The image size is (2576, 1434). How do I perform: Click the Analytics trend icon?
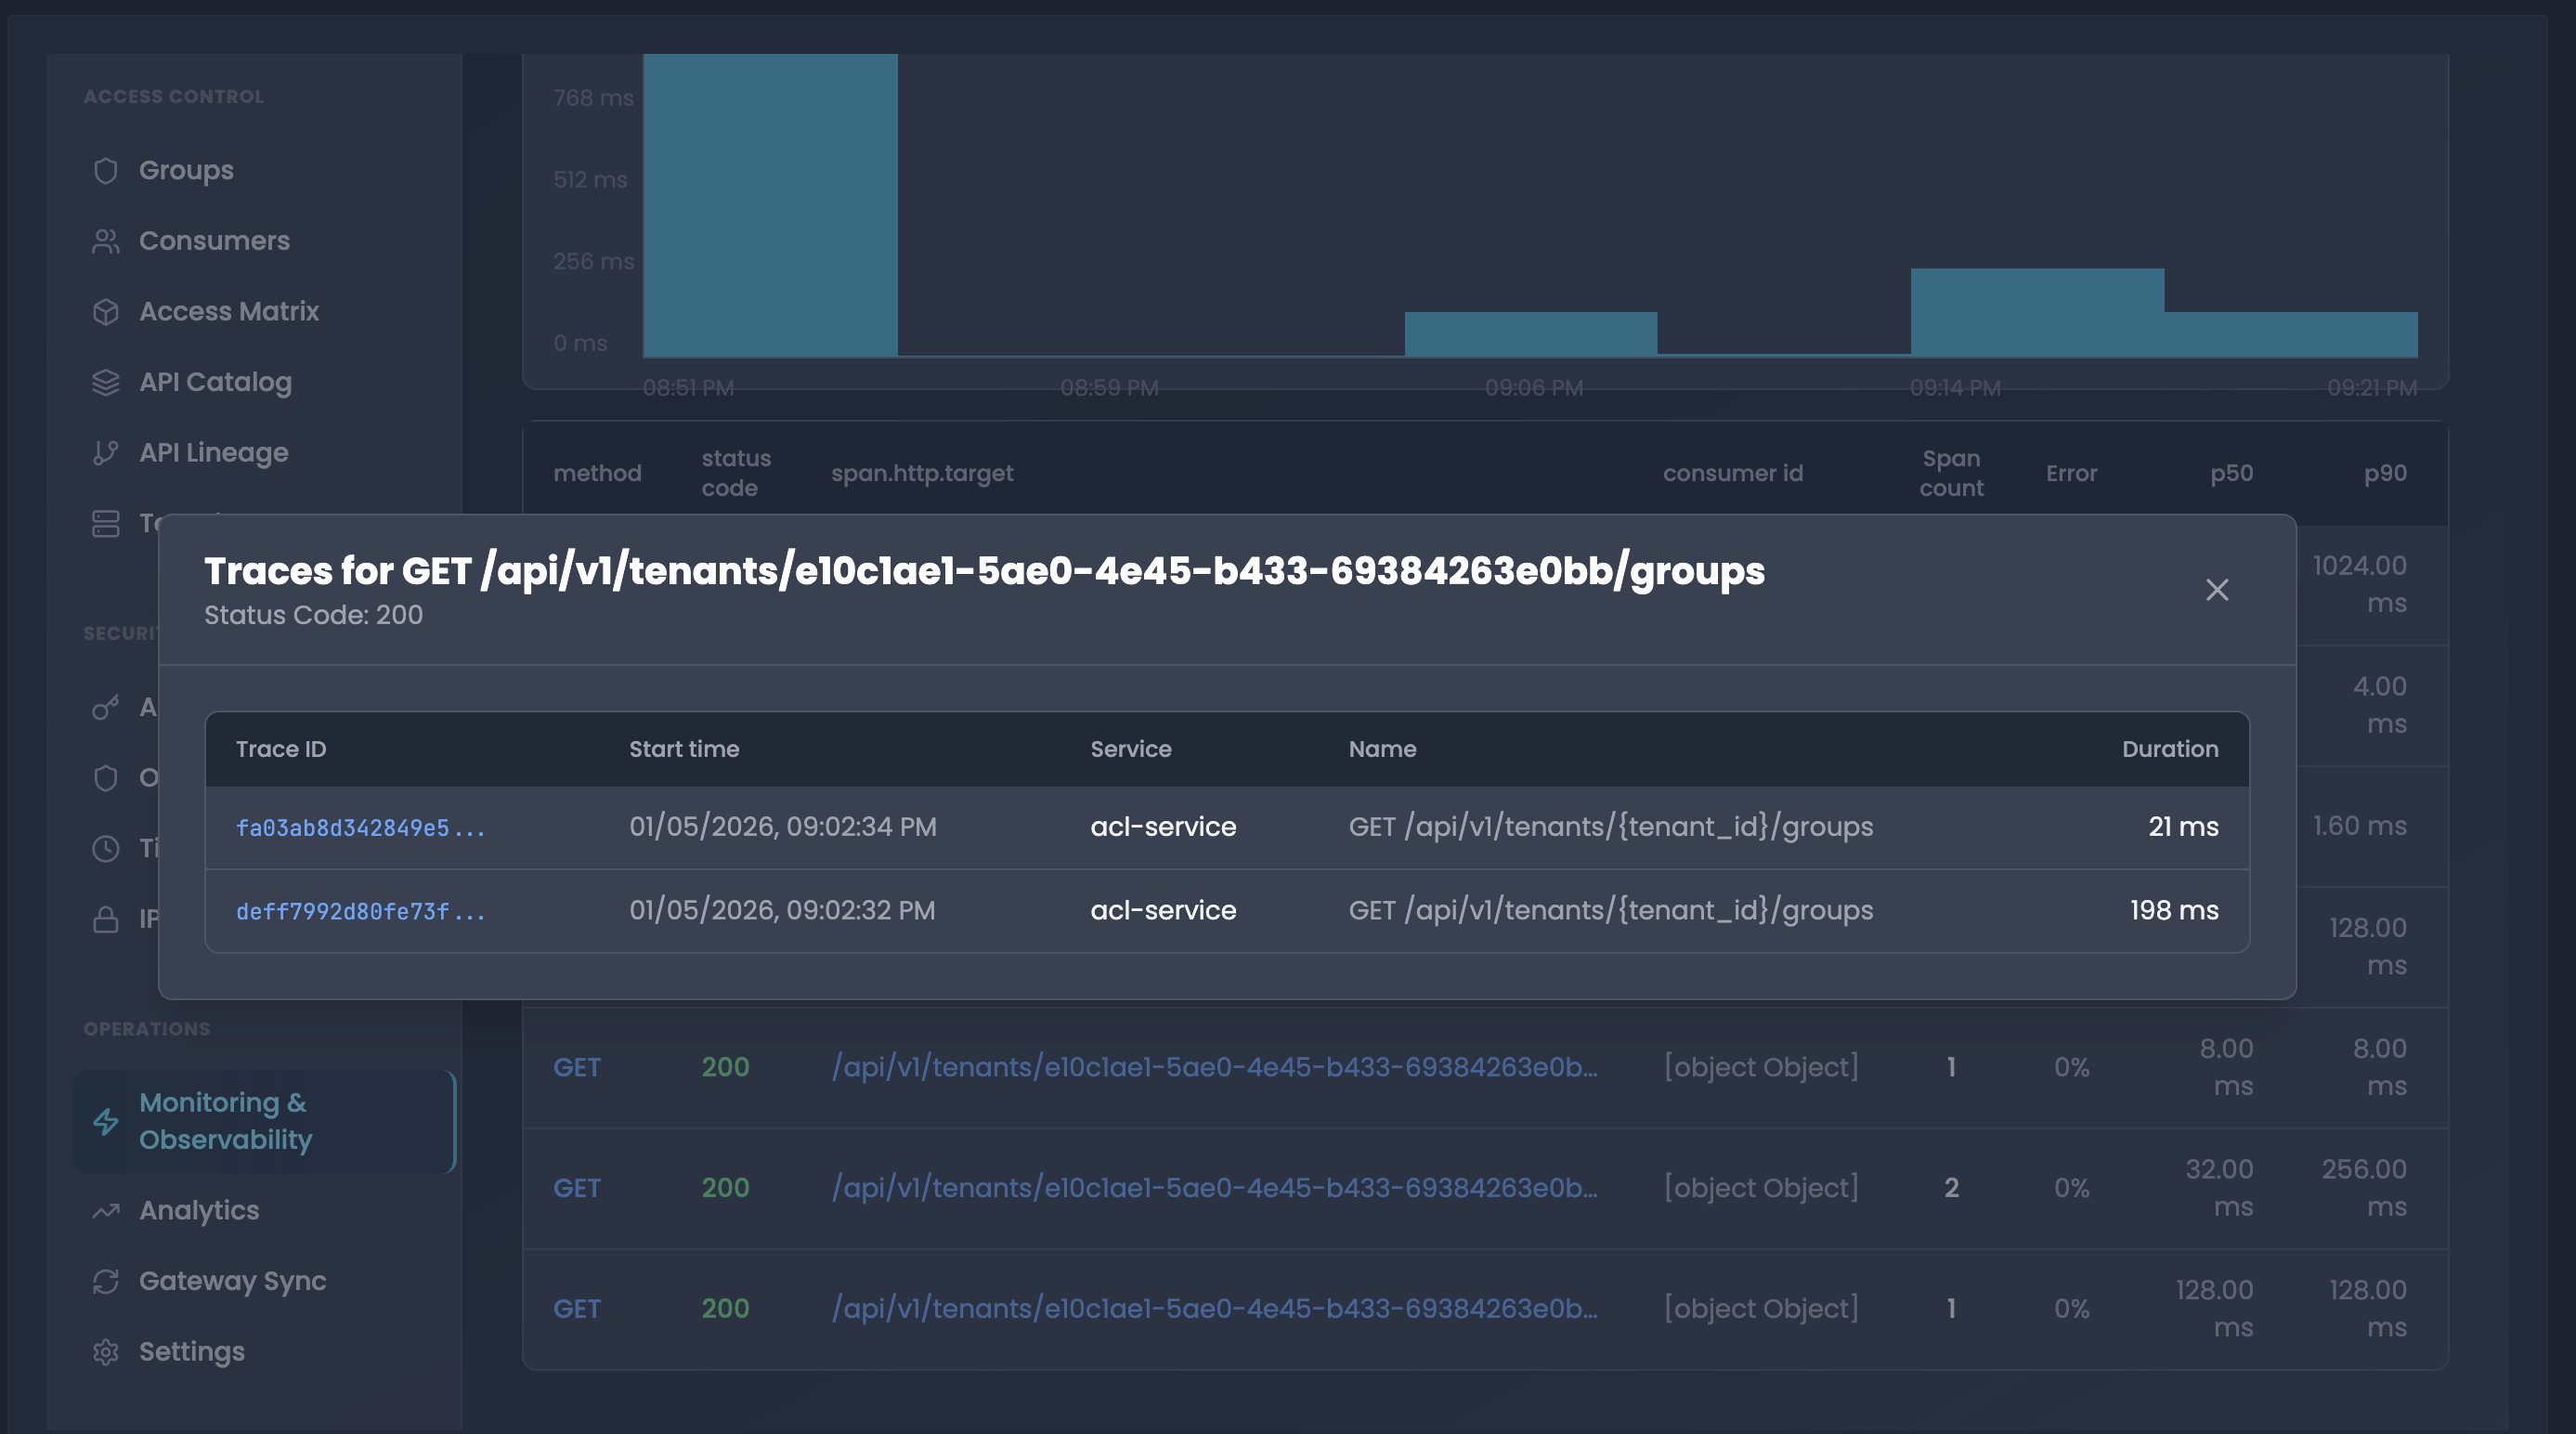[x=106, y=1211]
